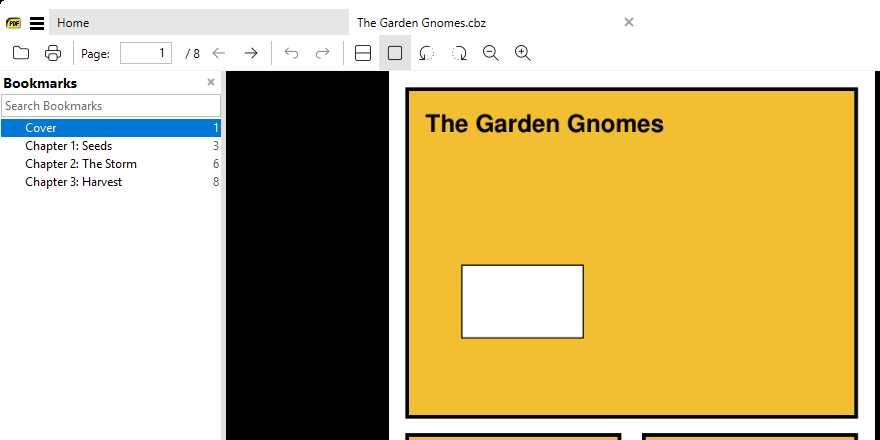Click the Bookmarks panel heading

pos(40,83)
